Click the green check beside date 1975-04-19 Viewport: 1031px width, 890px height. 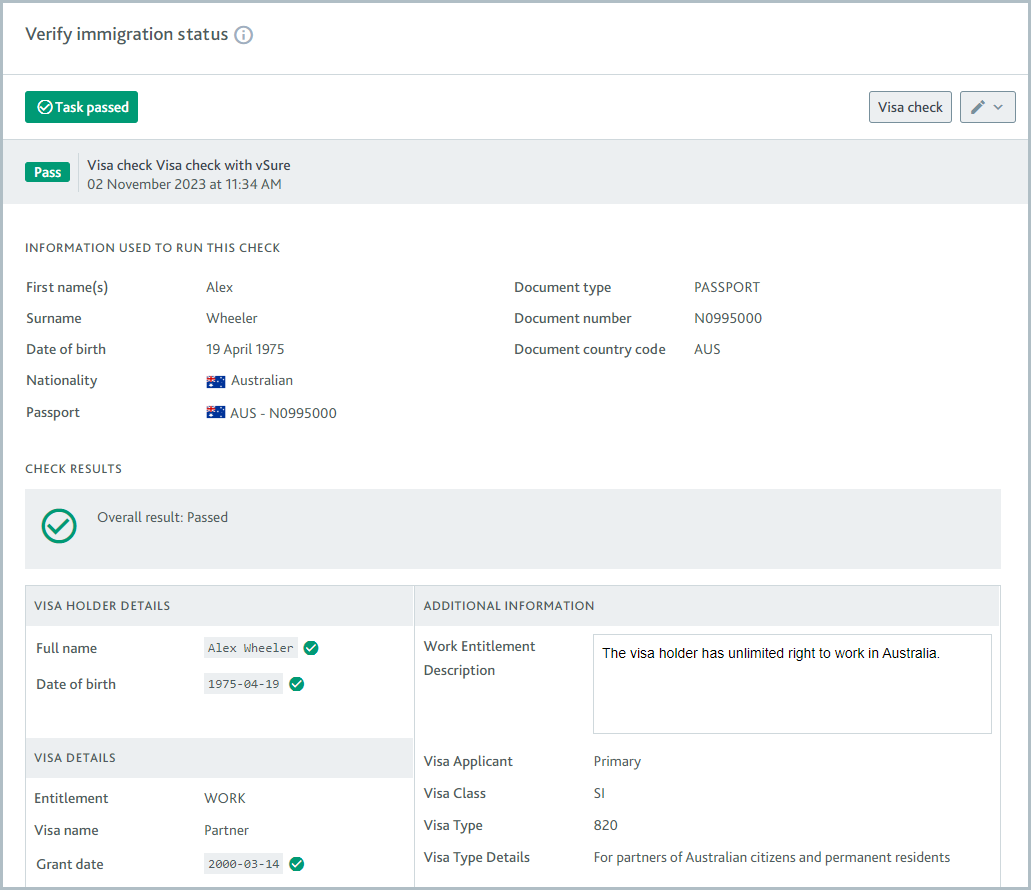point(296,684)
